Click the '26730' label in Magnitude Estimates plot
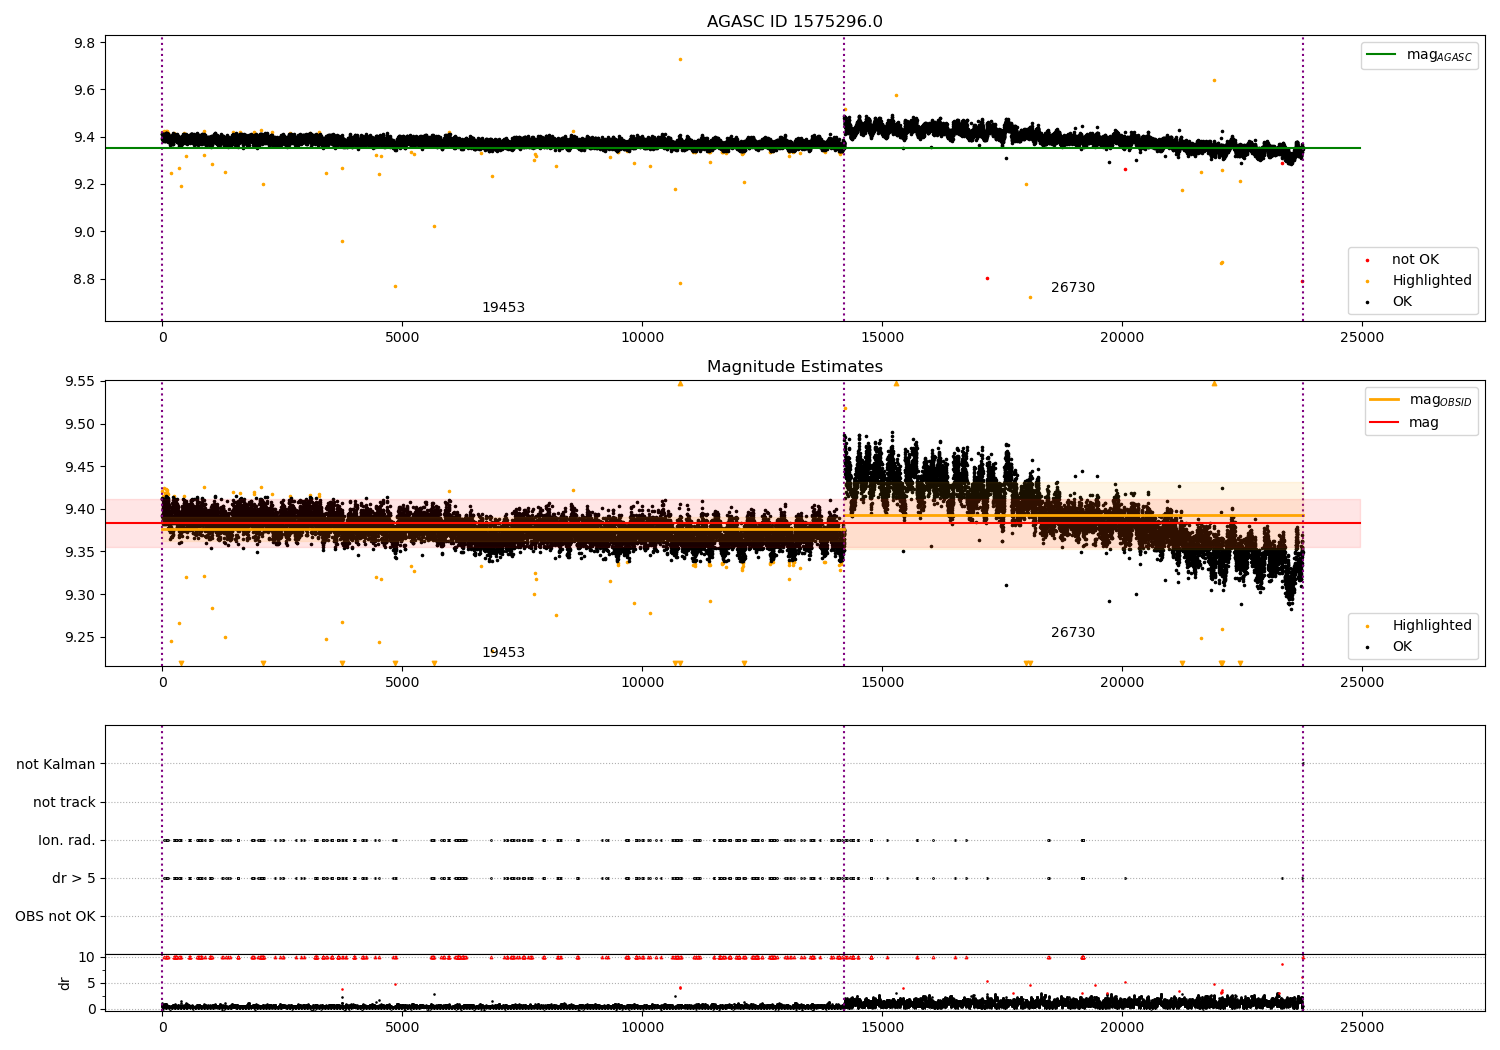The height and width of the screenshot is (1050, 1500). coord(1073,633)
